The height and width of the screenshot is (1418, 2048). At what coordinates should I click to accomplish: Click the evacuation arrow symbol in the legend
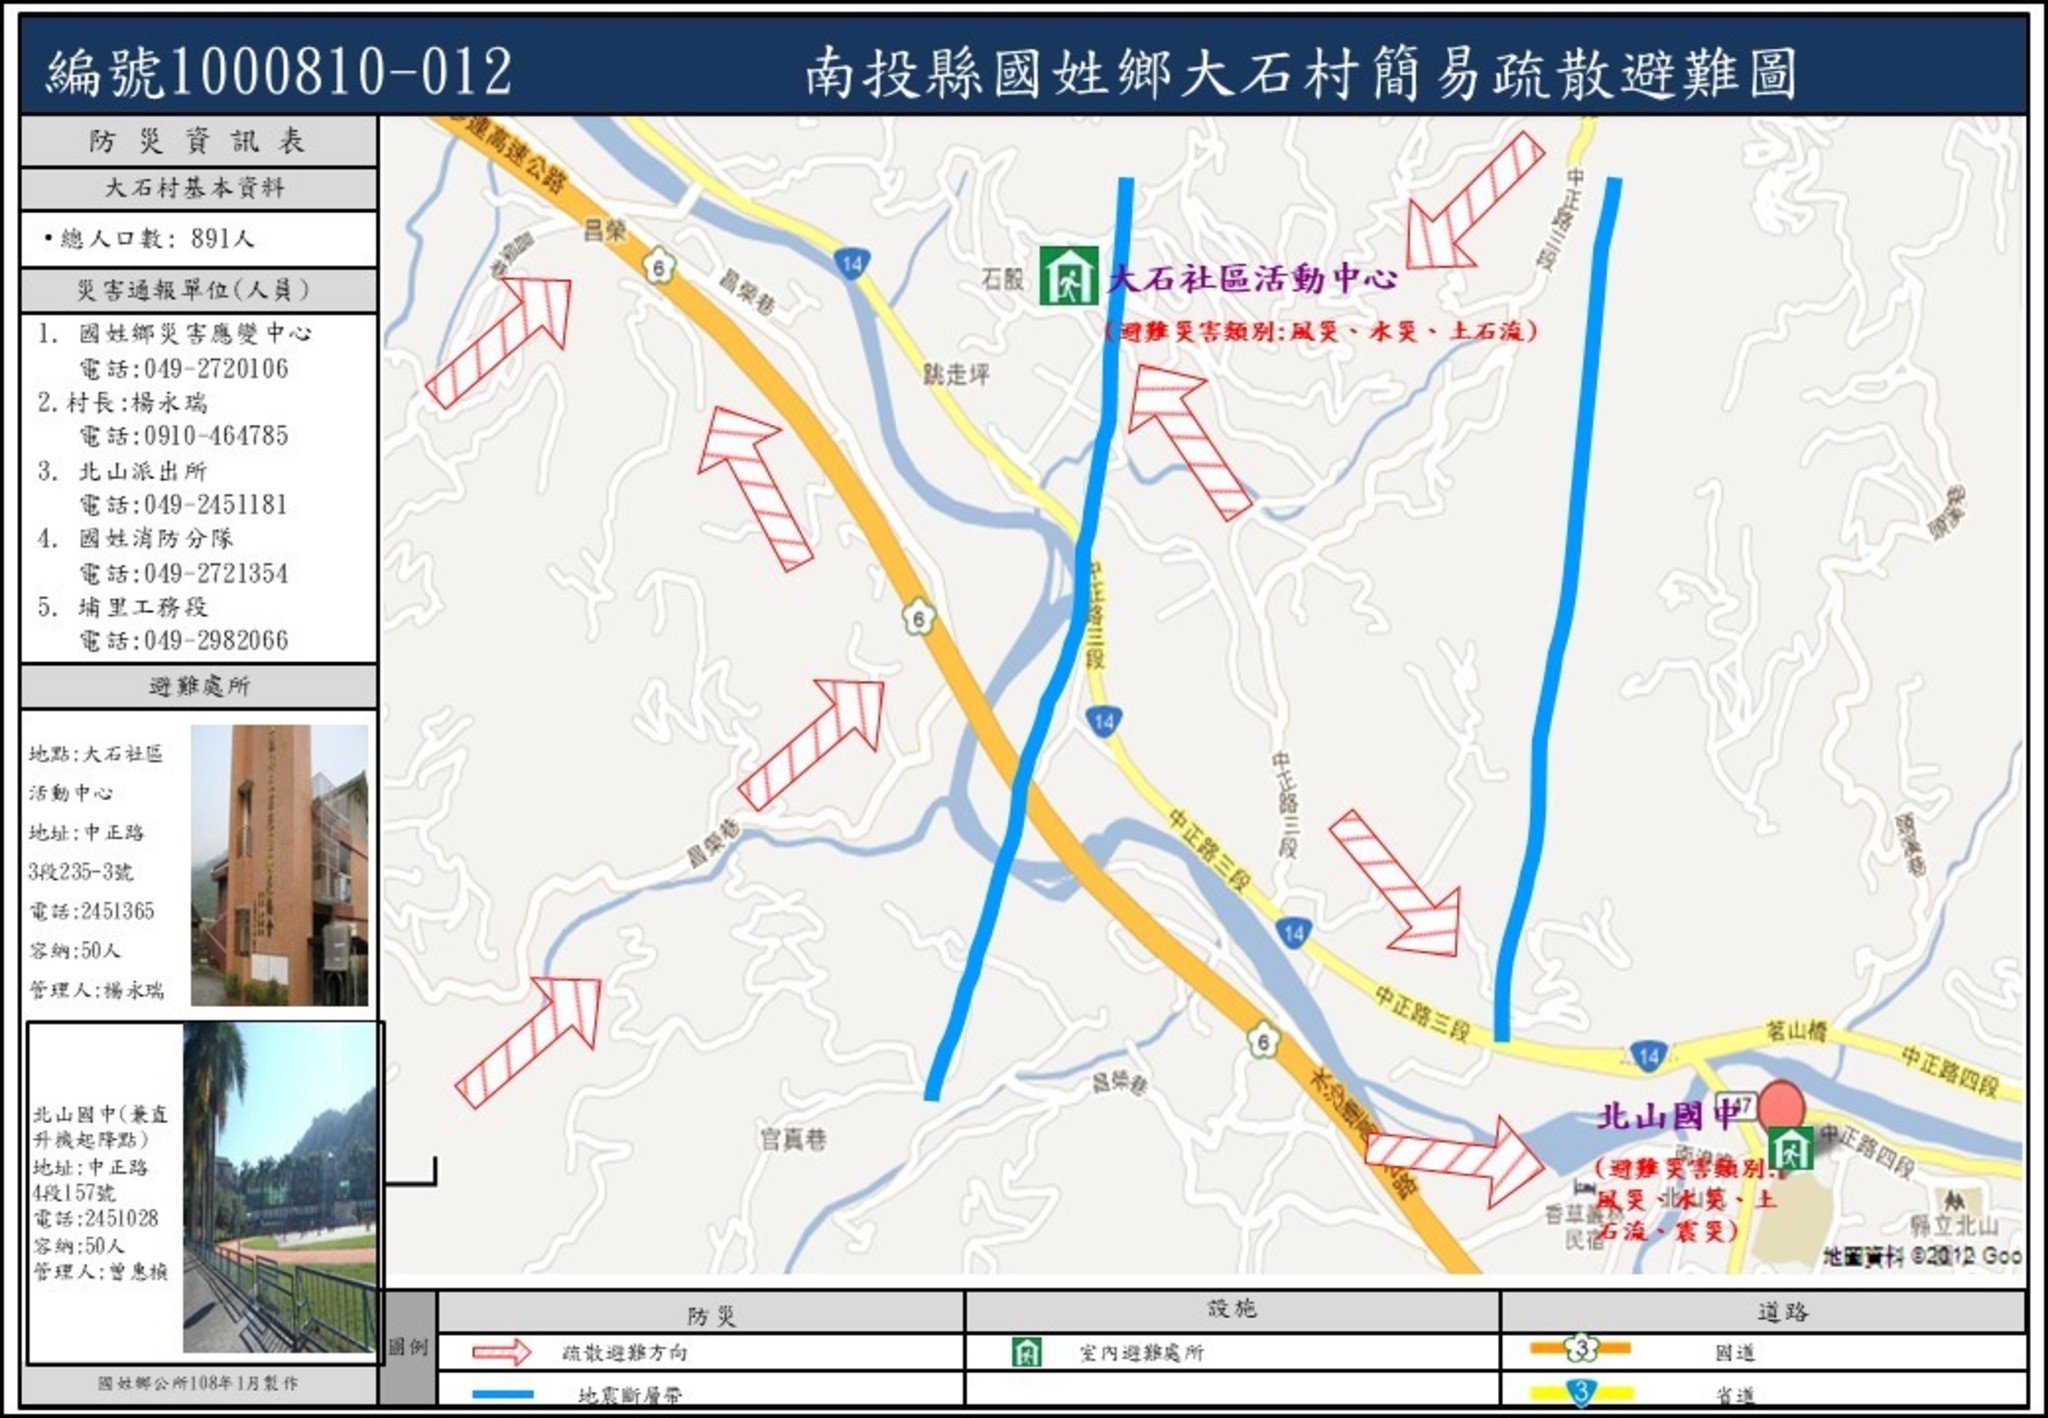pyautogui.click(x=501, y=1353)
